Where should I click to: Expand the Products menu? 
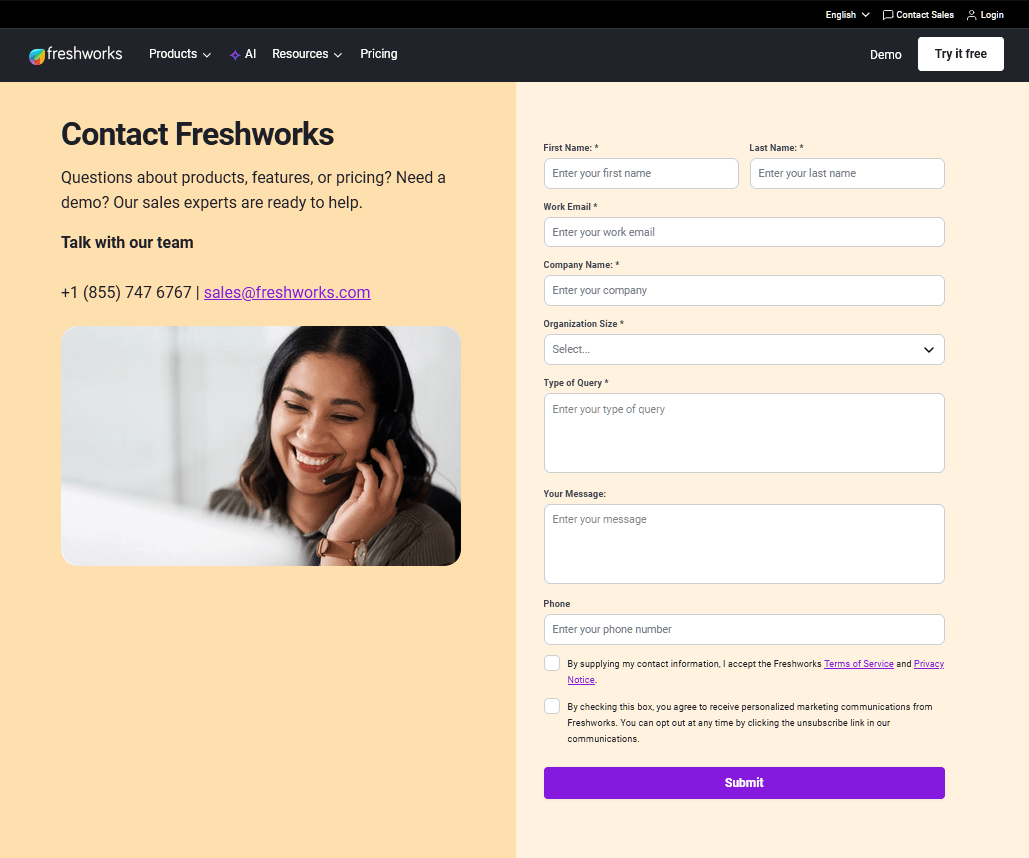180,54
